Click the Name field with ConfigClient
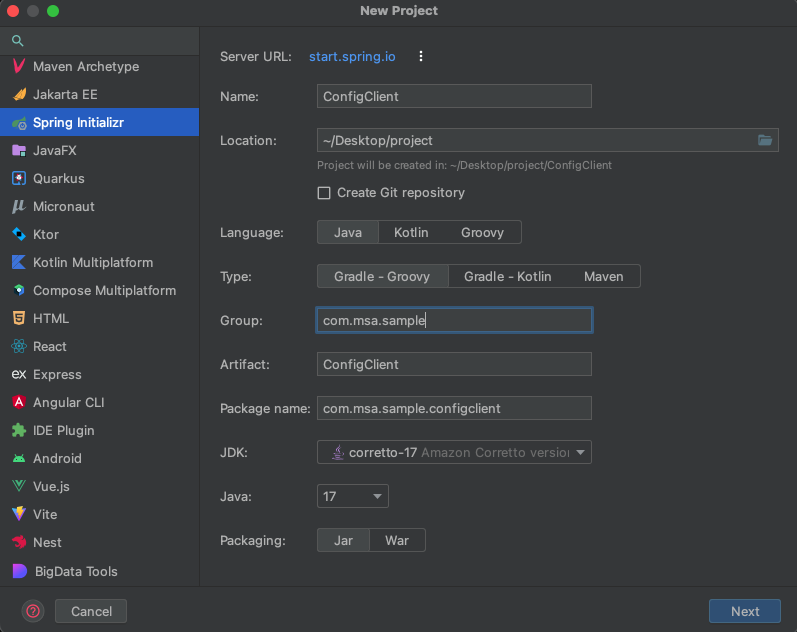Viewport: 797px width, 632px height. [x=454, y=96]
